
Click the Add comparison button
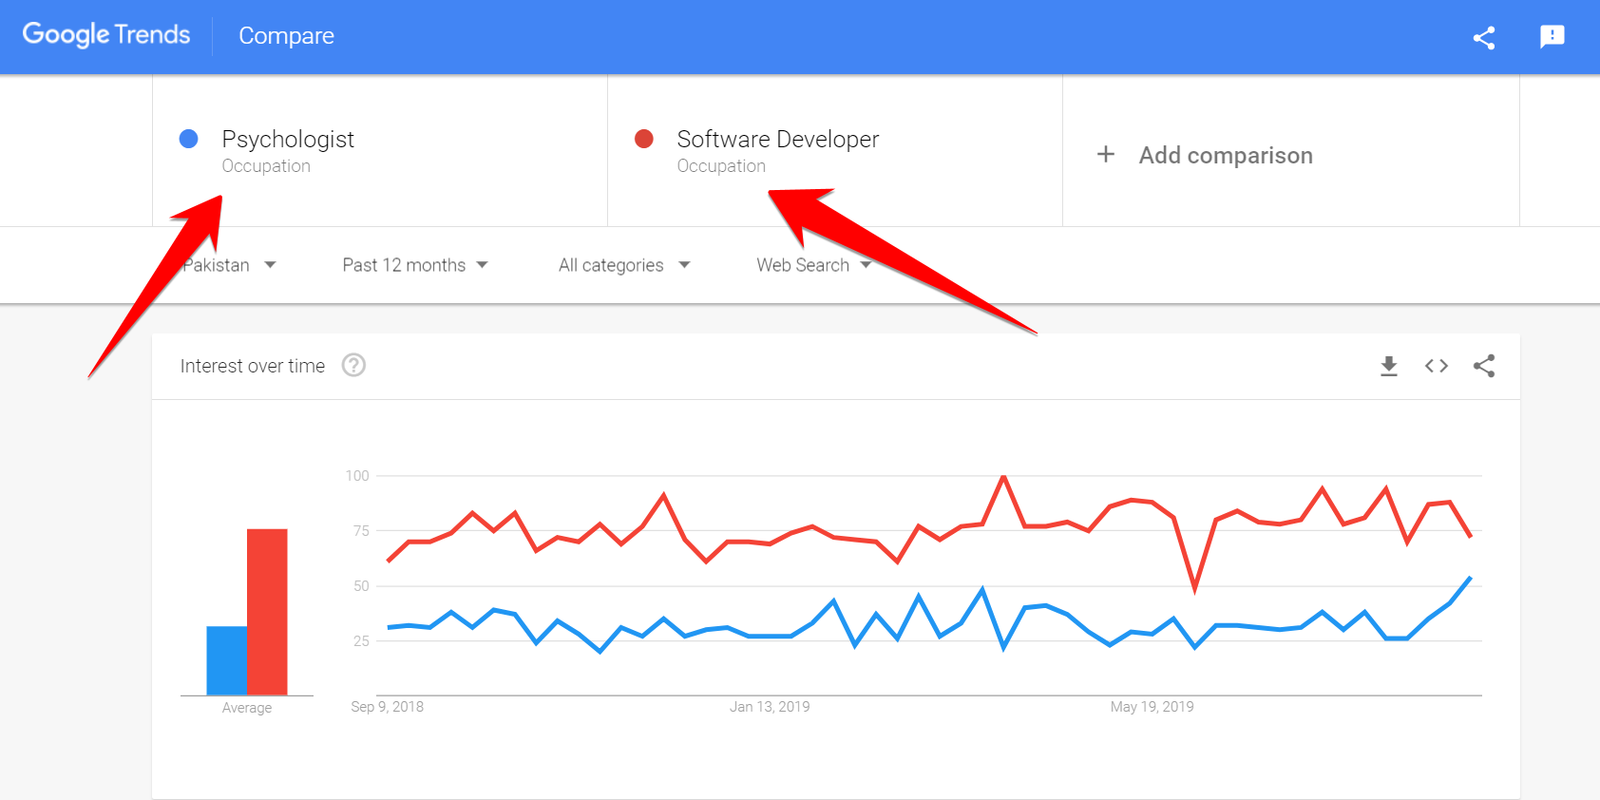pyautogui.click(x=1225, y=155)
